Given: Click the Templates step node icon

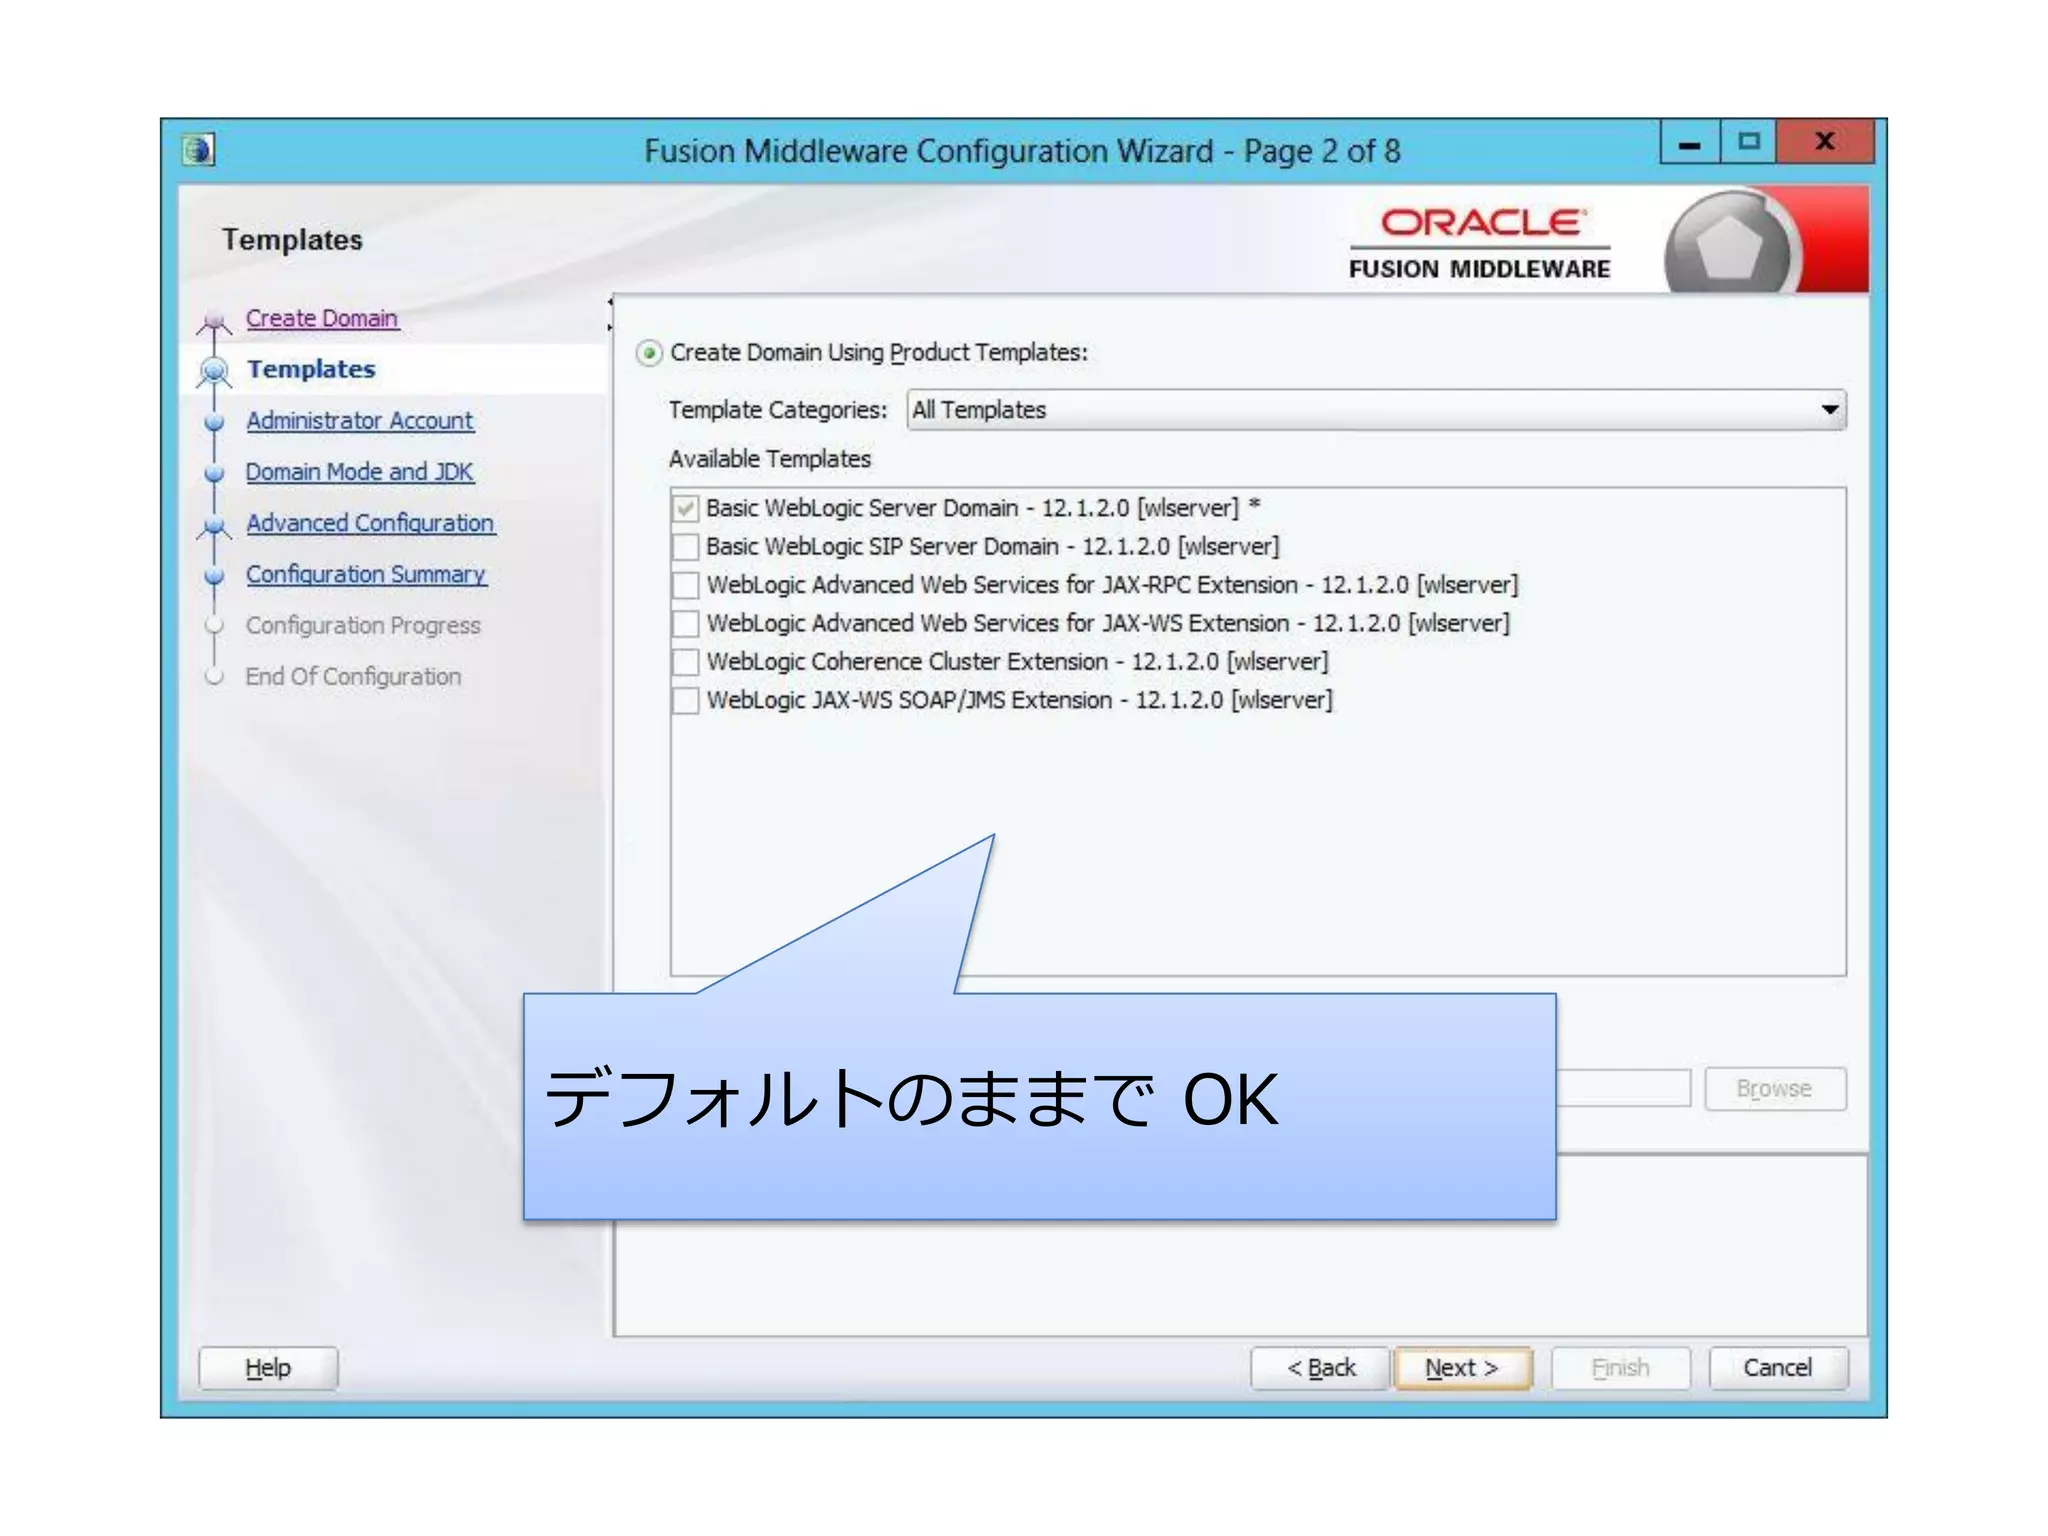Looking at the screenshot, I should pyautogui.click(x=213, y=371).
